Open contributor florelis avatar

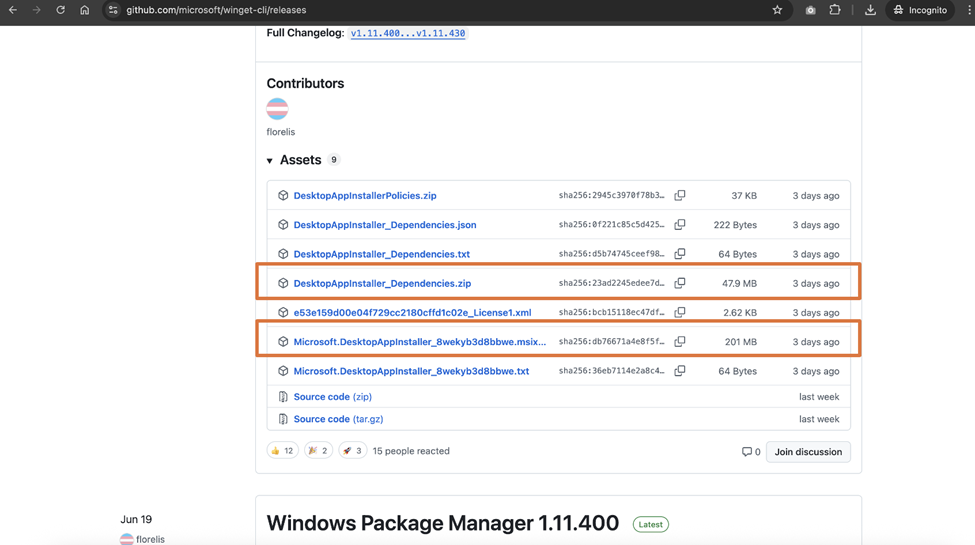click(x=277, y=109)
